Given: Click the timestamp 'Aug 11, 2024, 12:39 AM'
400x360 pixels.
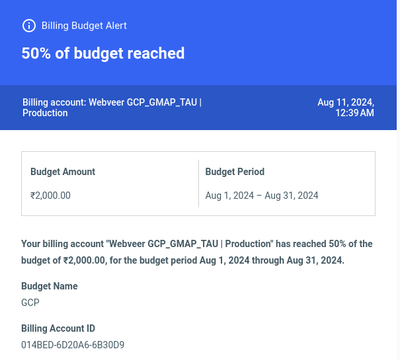Looking at the screenshot, I should click(x=346, y=107).
